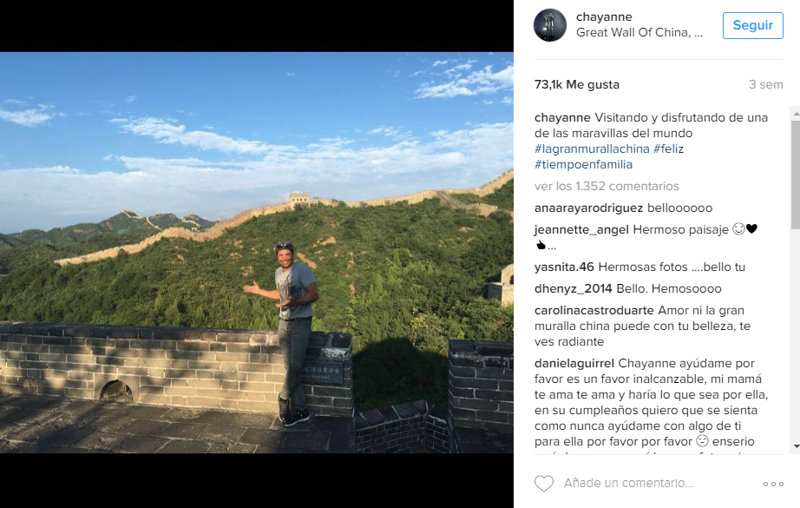Open the #tiempoenfamilia hashtag
The width and height of the screenshot is (800, 508).
tap(583, 165)
